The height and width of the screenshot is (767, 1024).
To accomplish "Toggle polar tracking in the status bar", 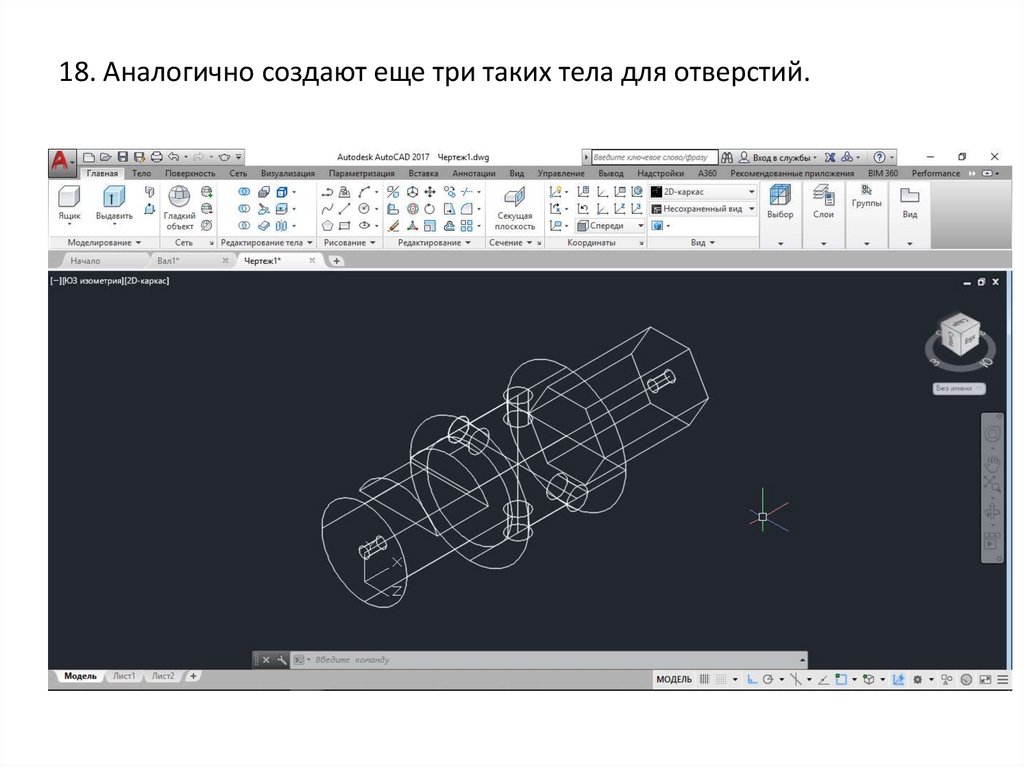I will coord(768,680).
